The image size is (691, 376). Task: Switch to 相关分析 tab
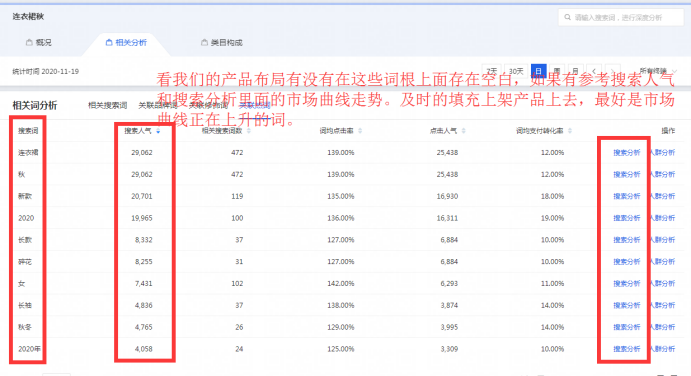point(126,43)
